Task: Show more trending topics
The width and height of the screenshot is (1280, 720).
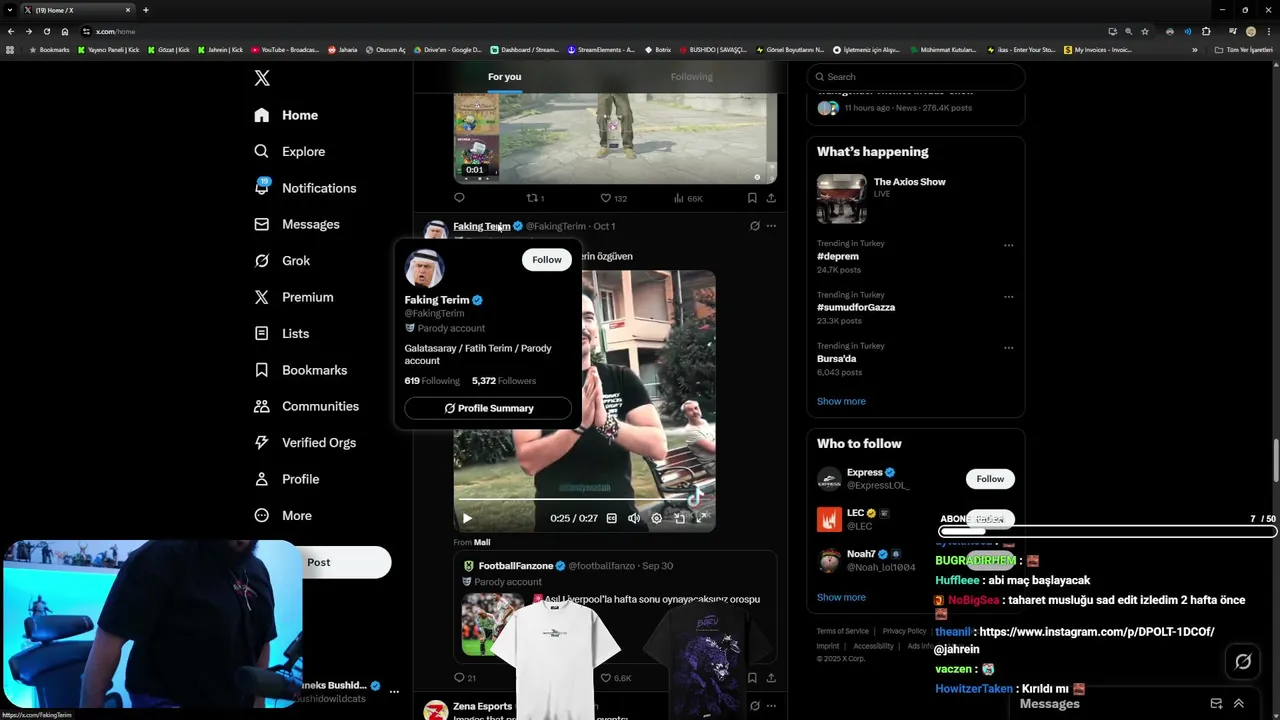Action: 841,401
